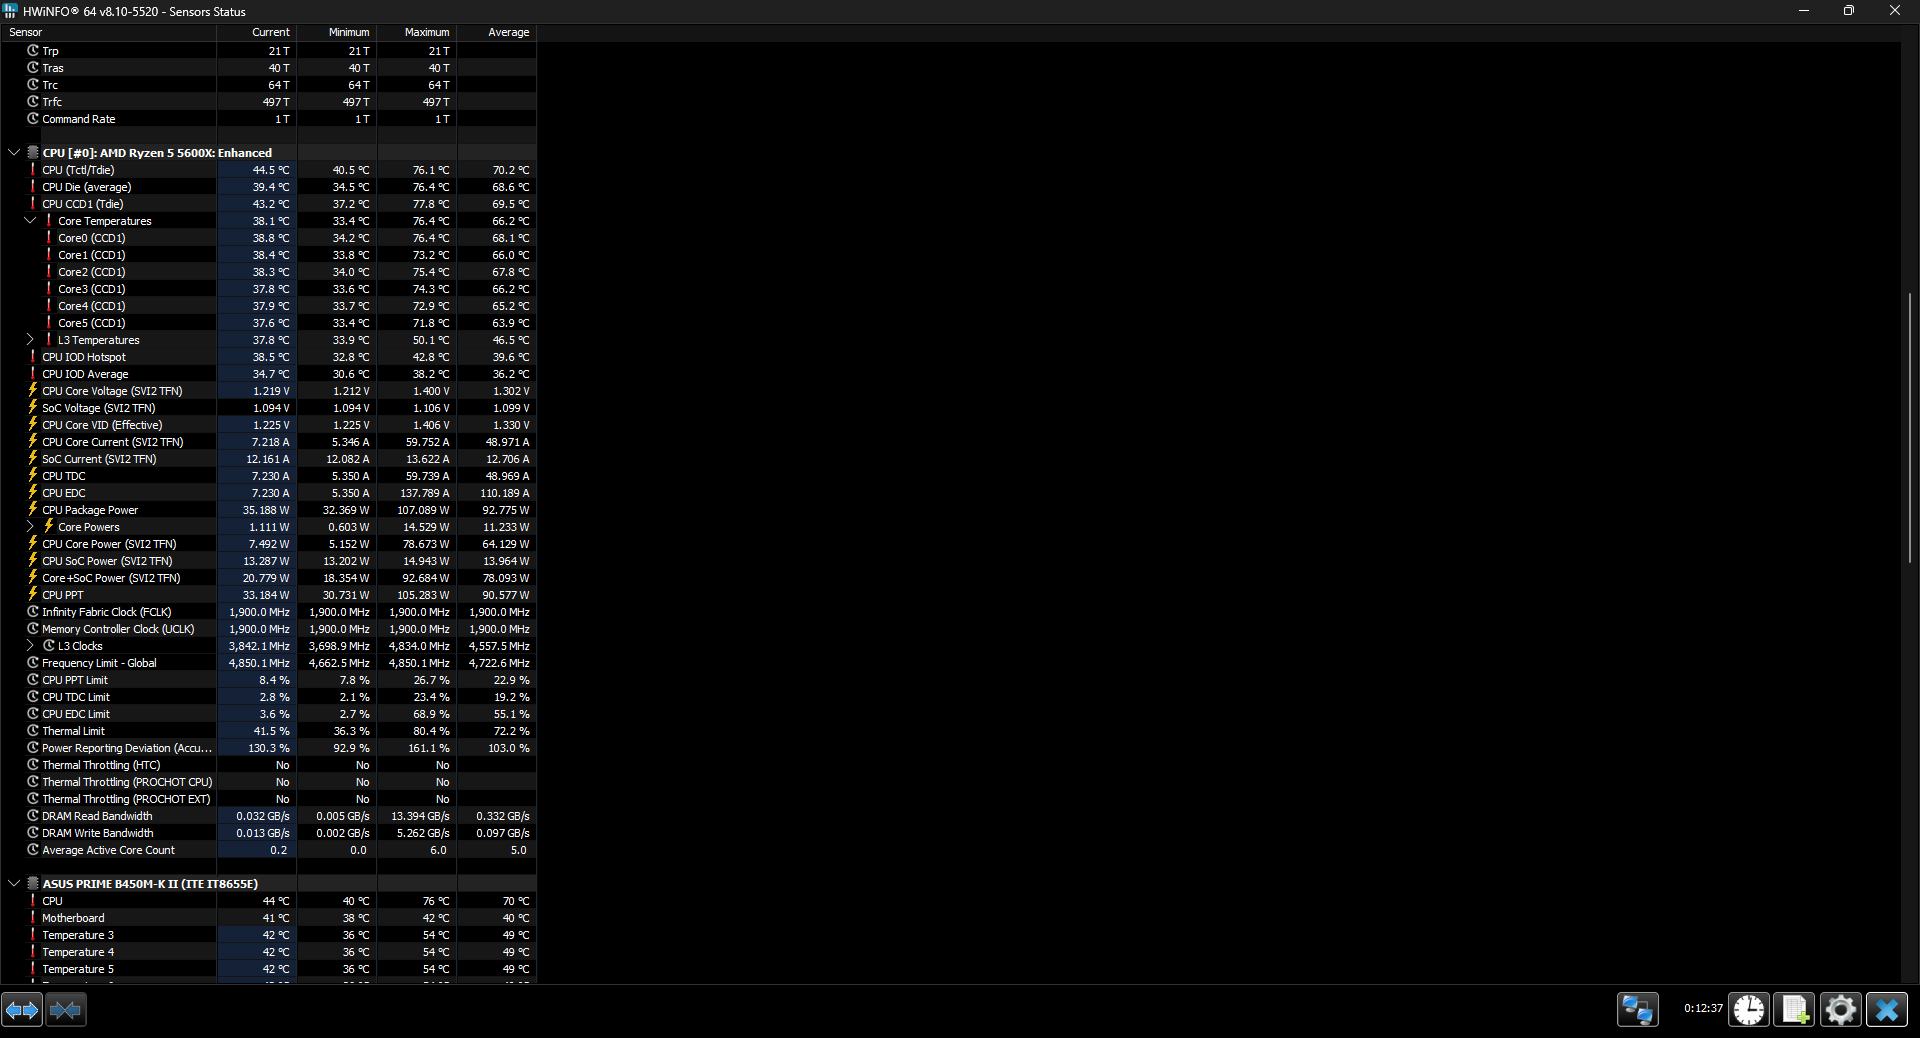Select the CPU EDC row label
This screenshot has height=1038, width=1920.
64,493
